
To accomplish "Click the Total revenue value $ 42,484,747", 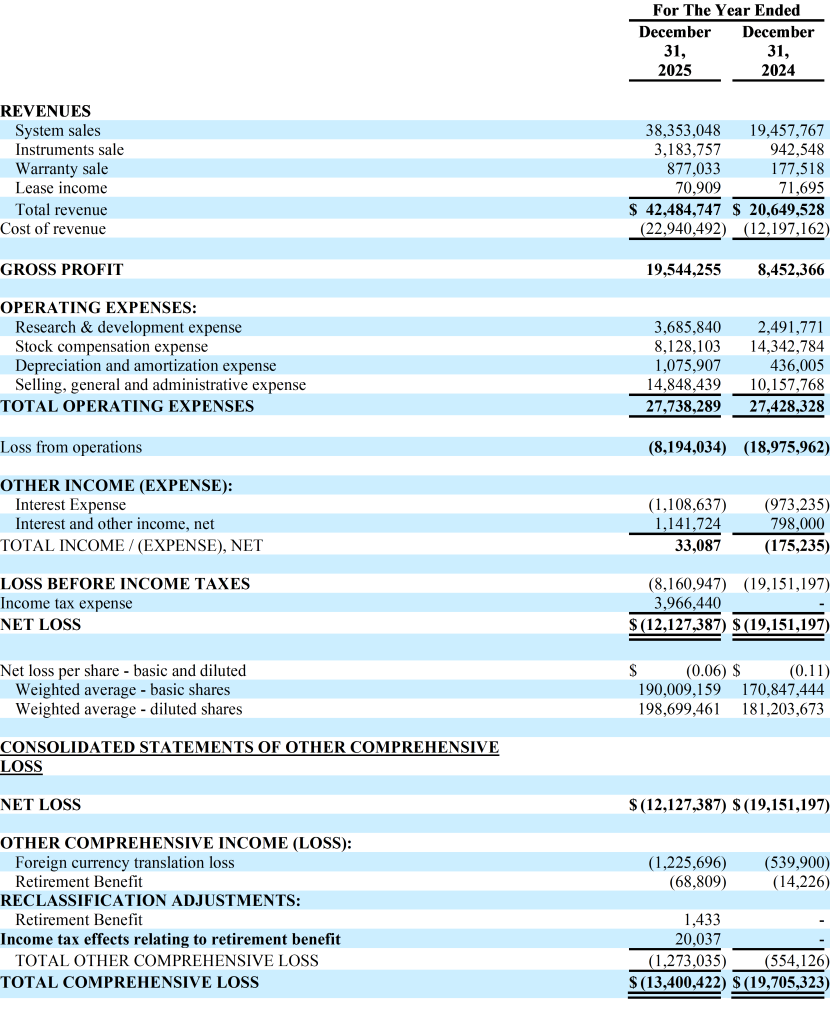I will 675,209.
